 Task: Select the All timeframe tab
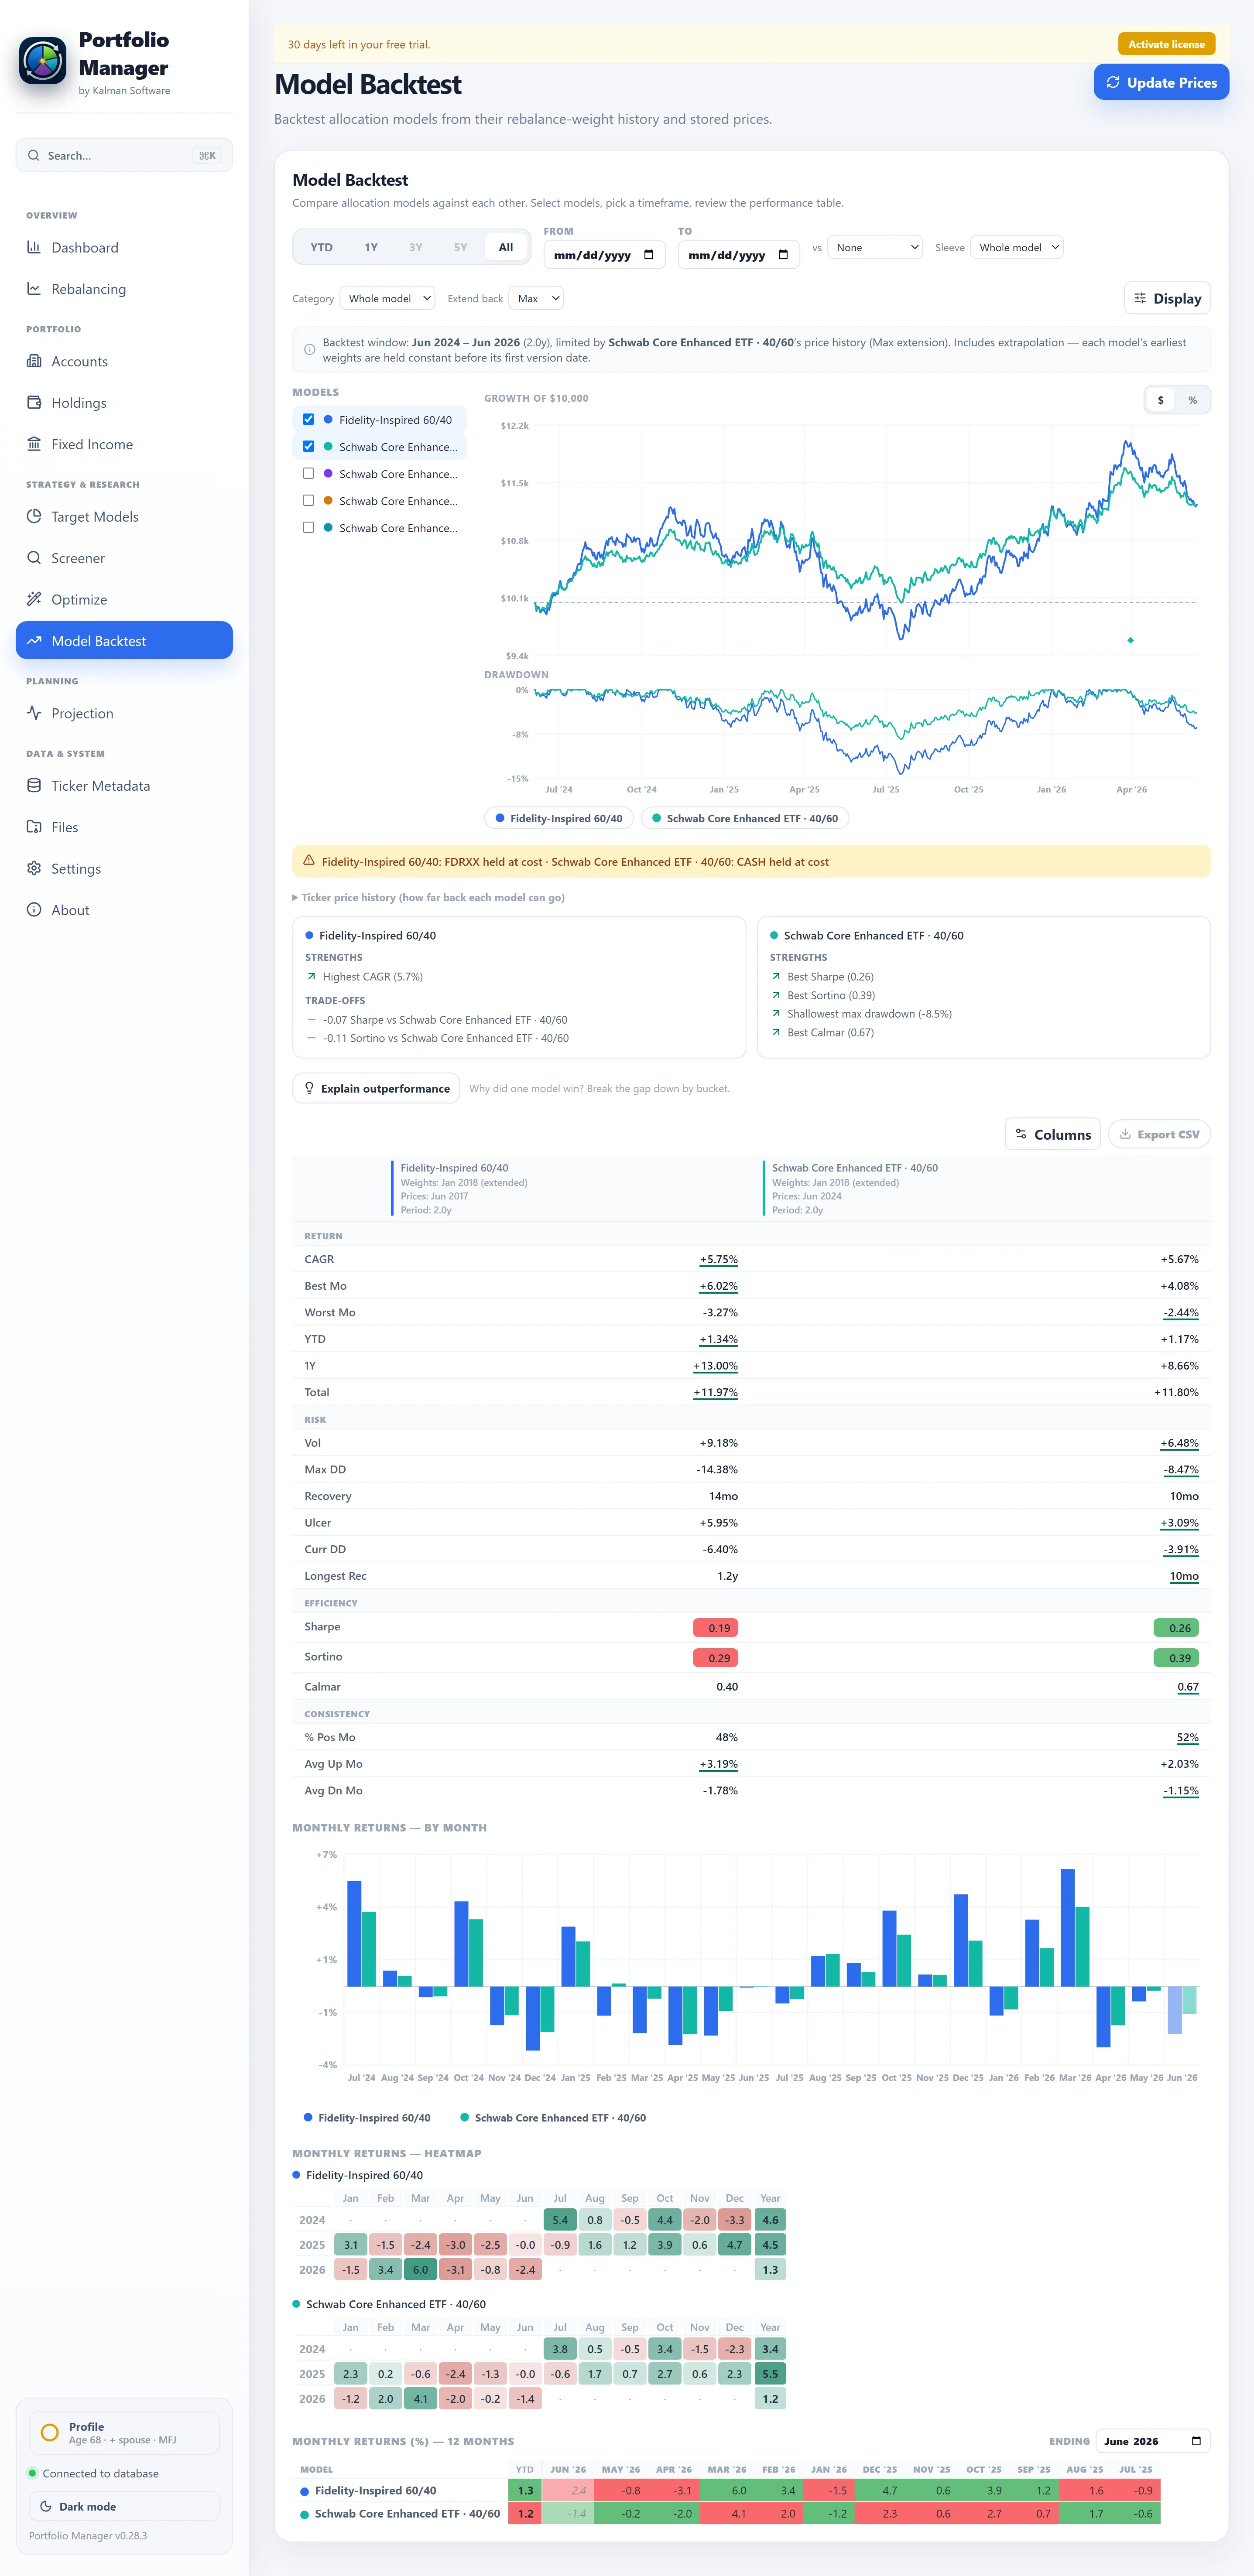[x=506, y=247]
